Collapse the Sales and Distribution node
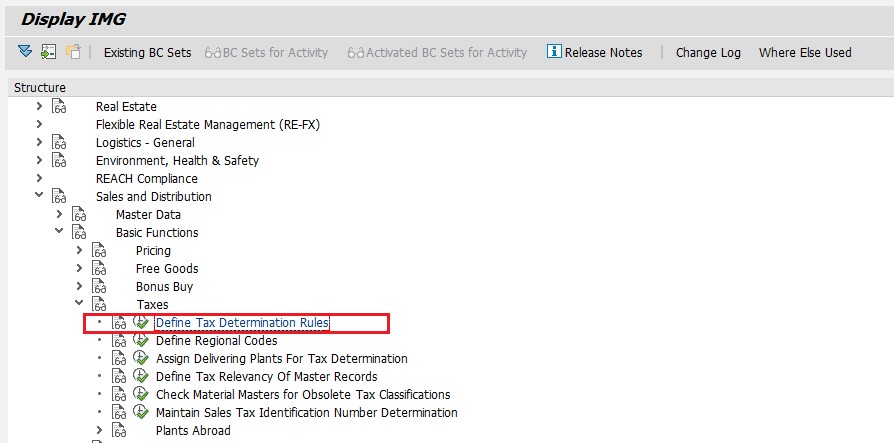Image resolution: width=894 pixels, height=443 pixels. (x=39, y=197)
